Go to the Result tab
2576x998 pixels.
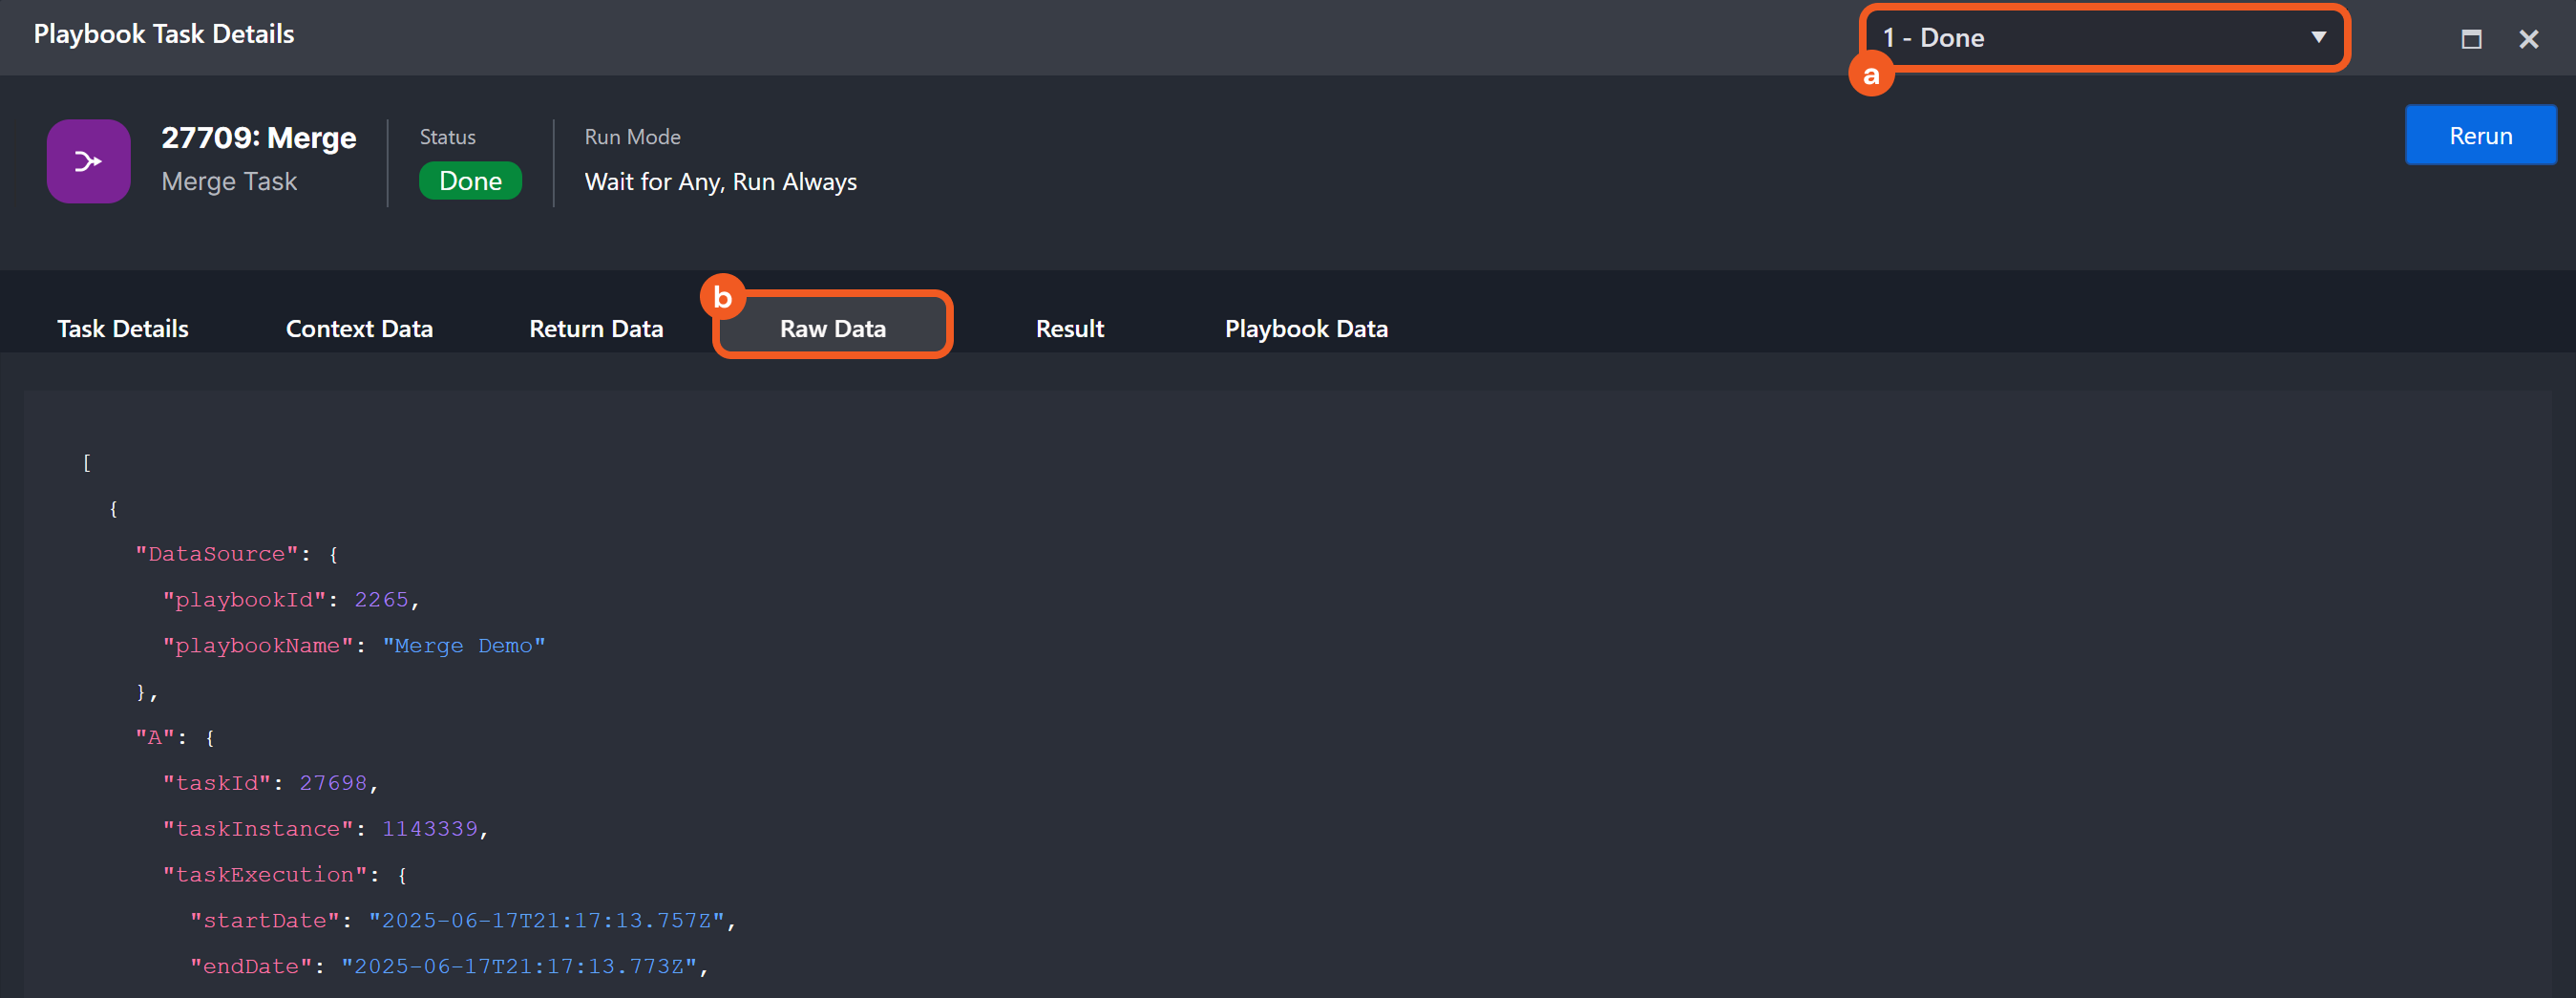point(1069,329)
